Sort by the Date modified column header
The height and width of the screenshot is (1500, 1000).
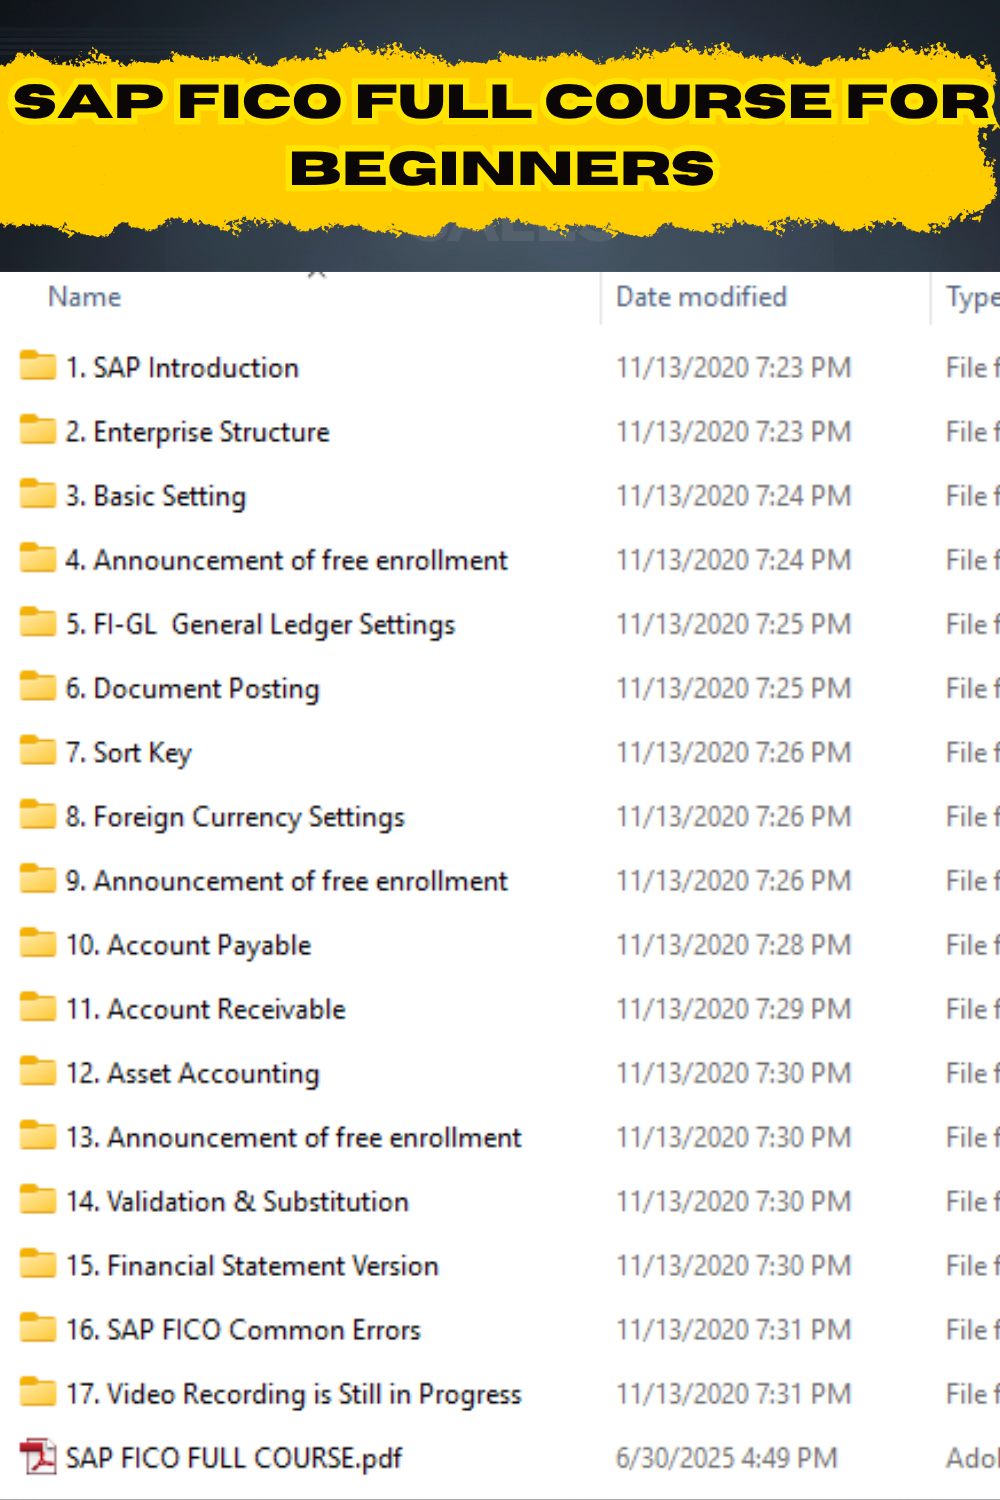click(x=701, y=297)
